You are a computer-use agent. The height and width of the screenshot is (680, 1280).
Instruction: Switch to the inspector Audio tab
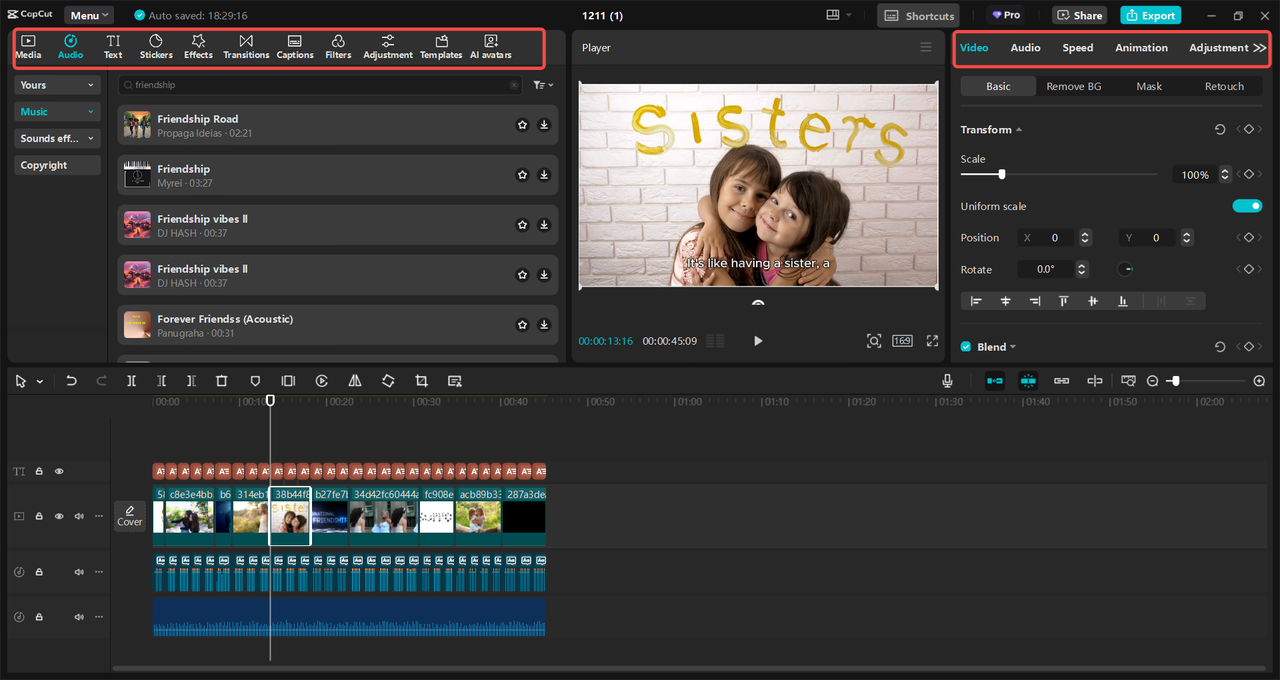1025,48
